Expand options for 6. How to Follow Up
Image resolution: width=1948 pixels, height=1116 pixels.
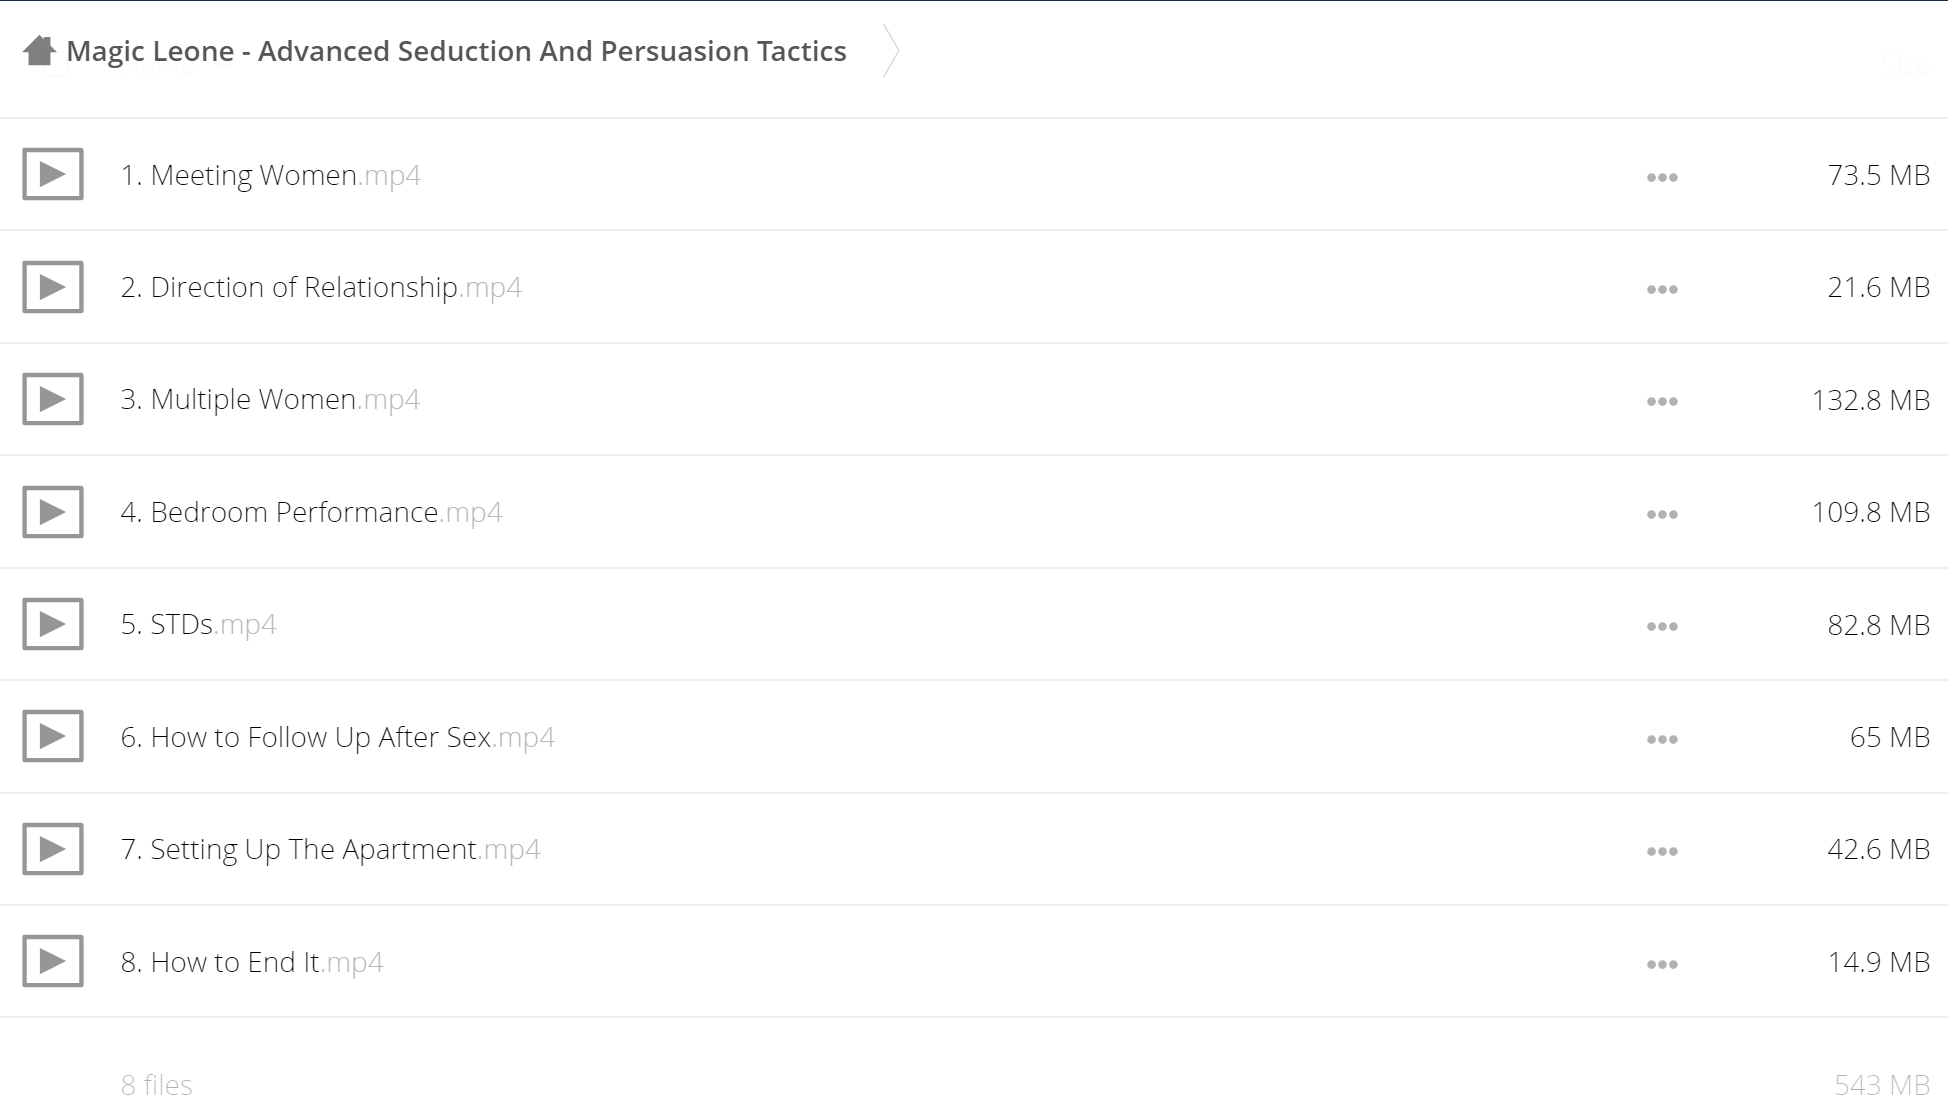[1662, 739]
